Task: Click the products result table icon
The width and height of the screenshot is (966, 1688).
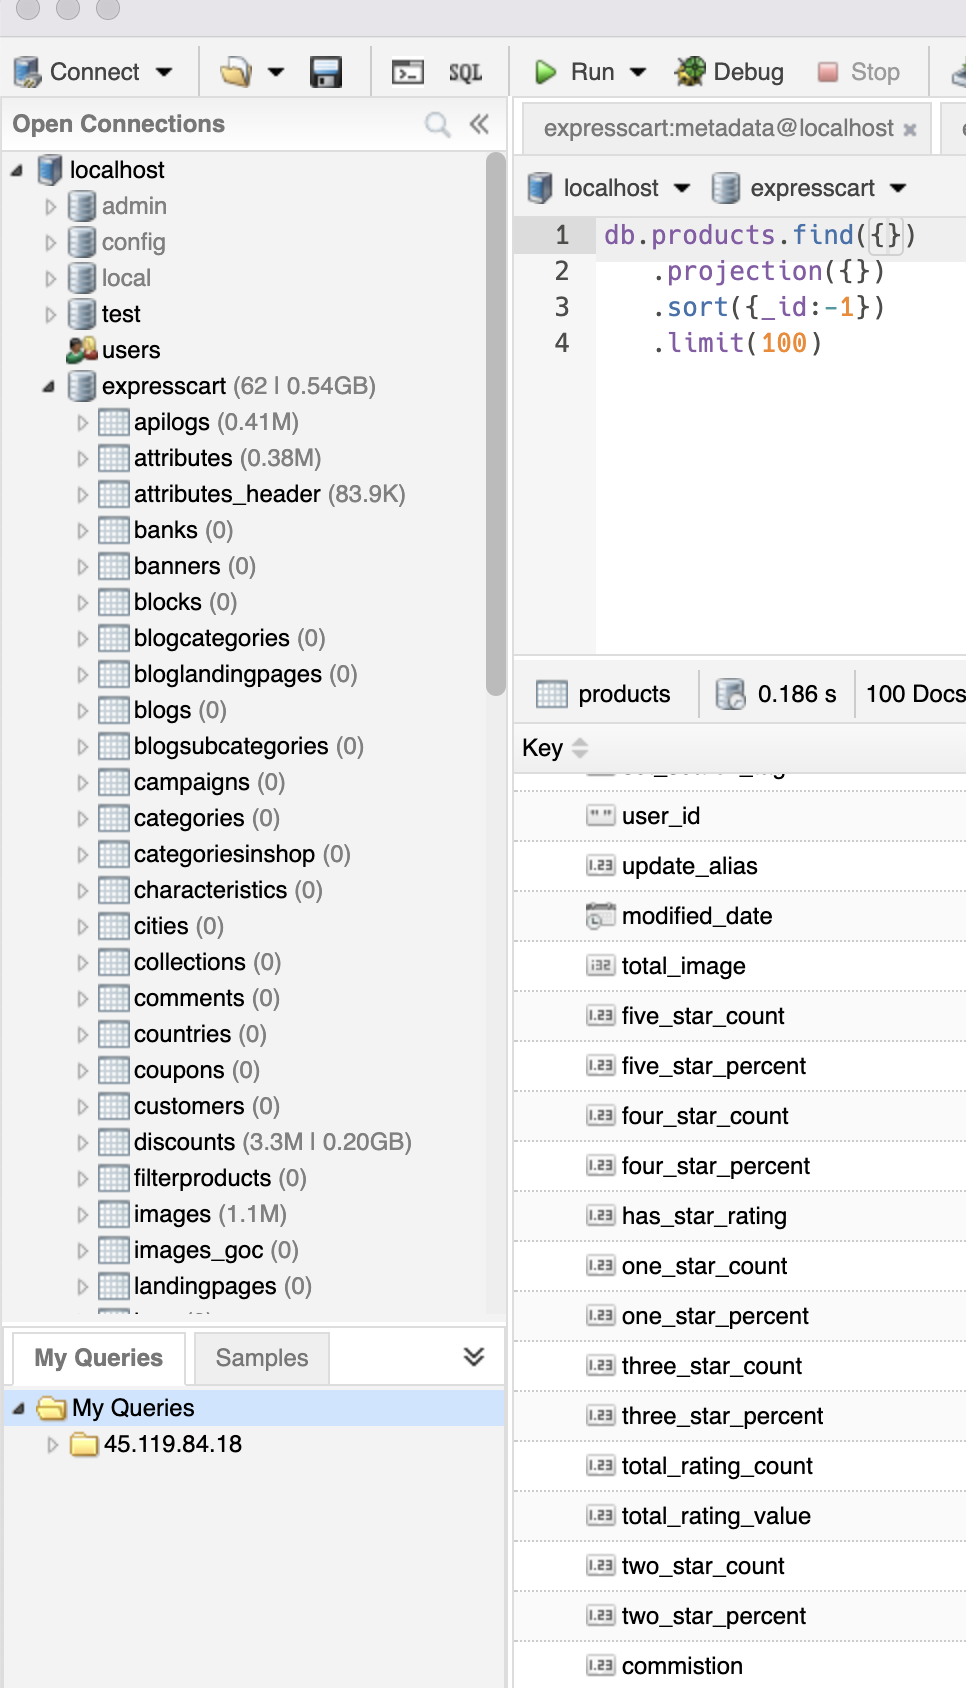Action: (552, 694)
